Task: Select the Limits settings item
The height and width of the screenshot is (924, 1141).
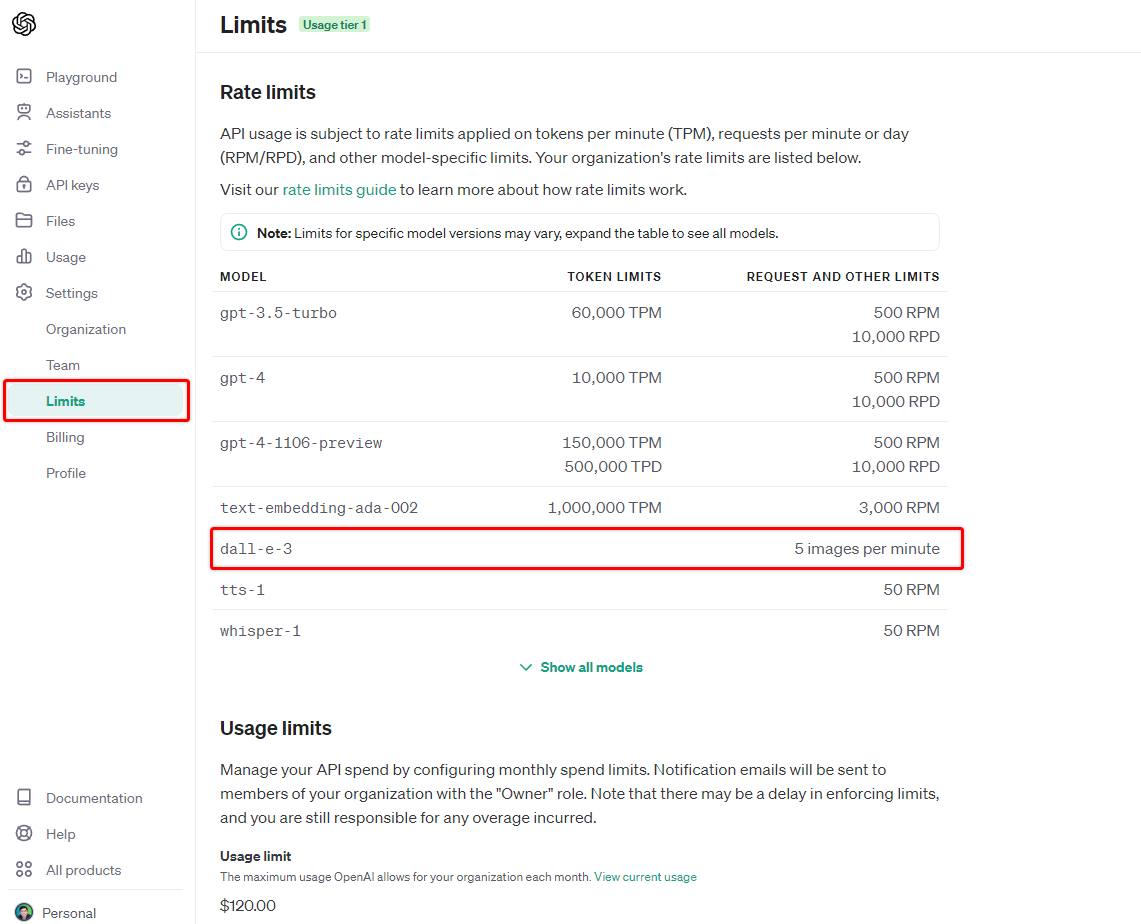Action: 96,401
